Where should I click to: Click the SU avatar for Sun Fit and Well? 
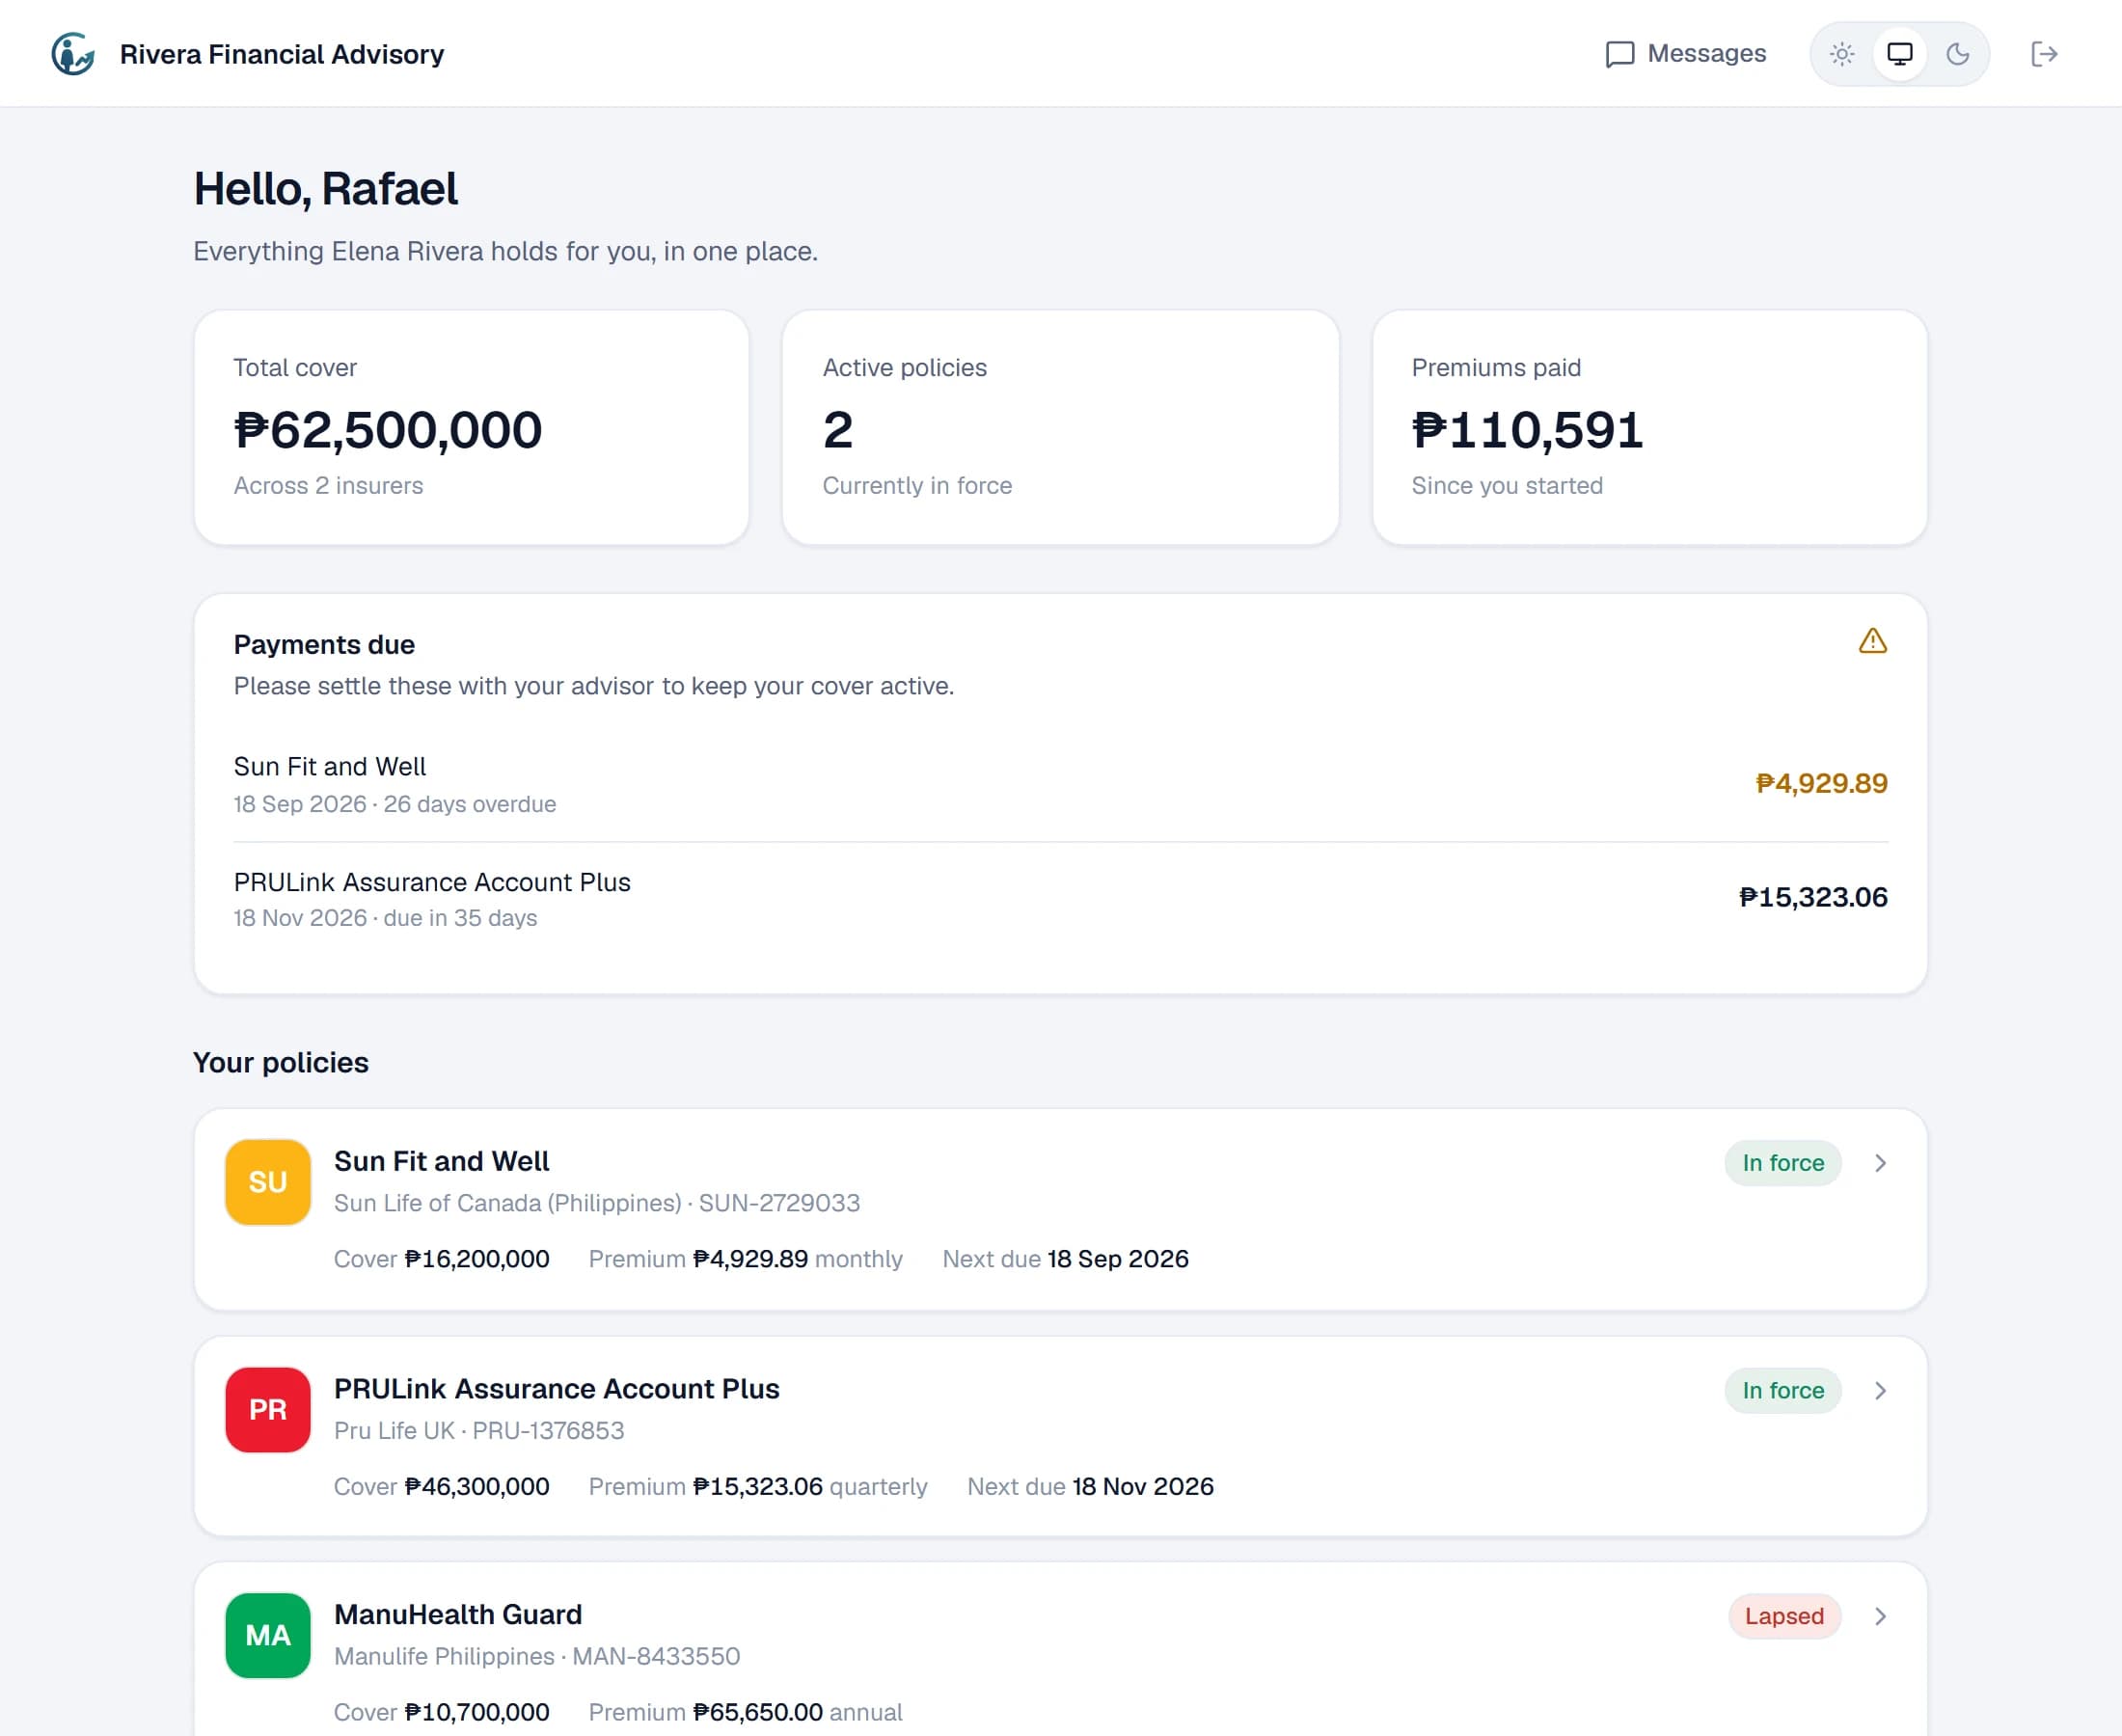[268, 1182]
